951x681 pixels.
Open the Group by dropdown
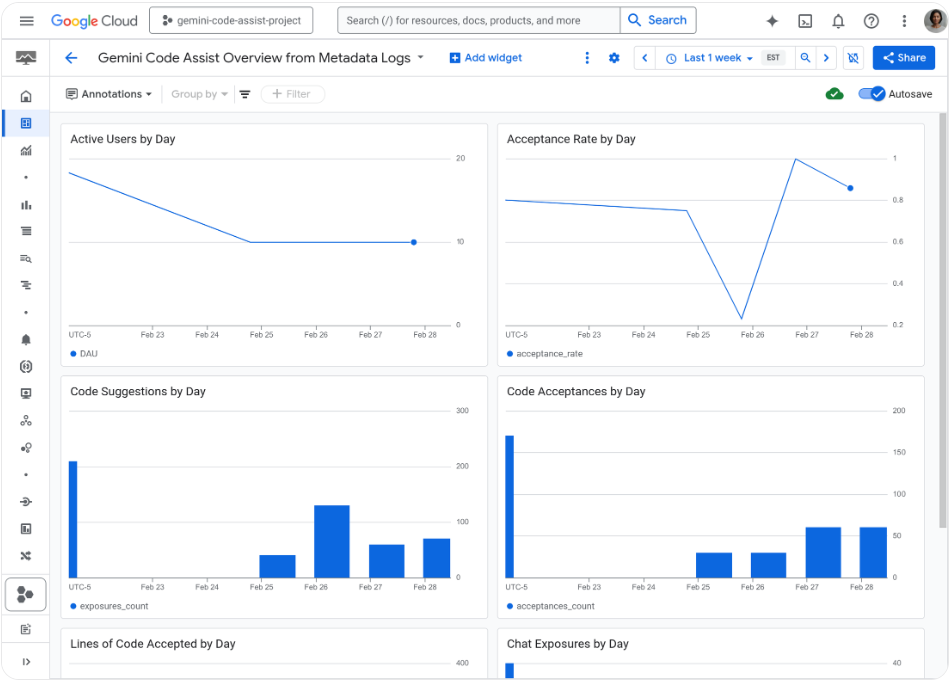200,94
